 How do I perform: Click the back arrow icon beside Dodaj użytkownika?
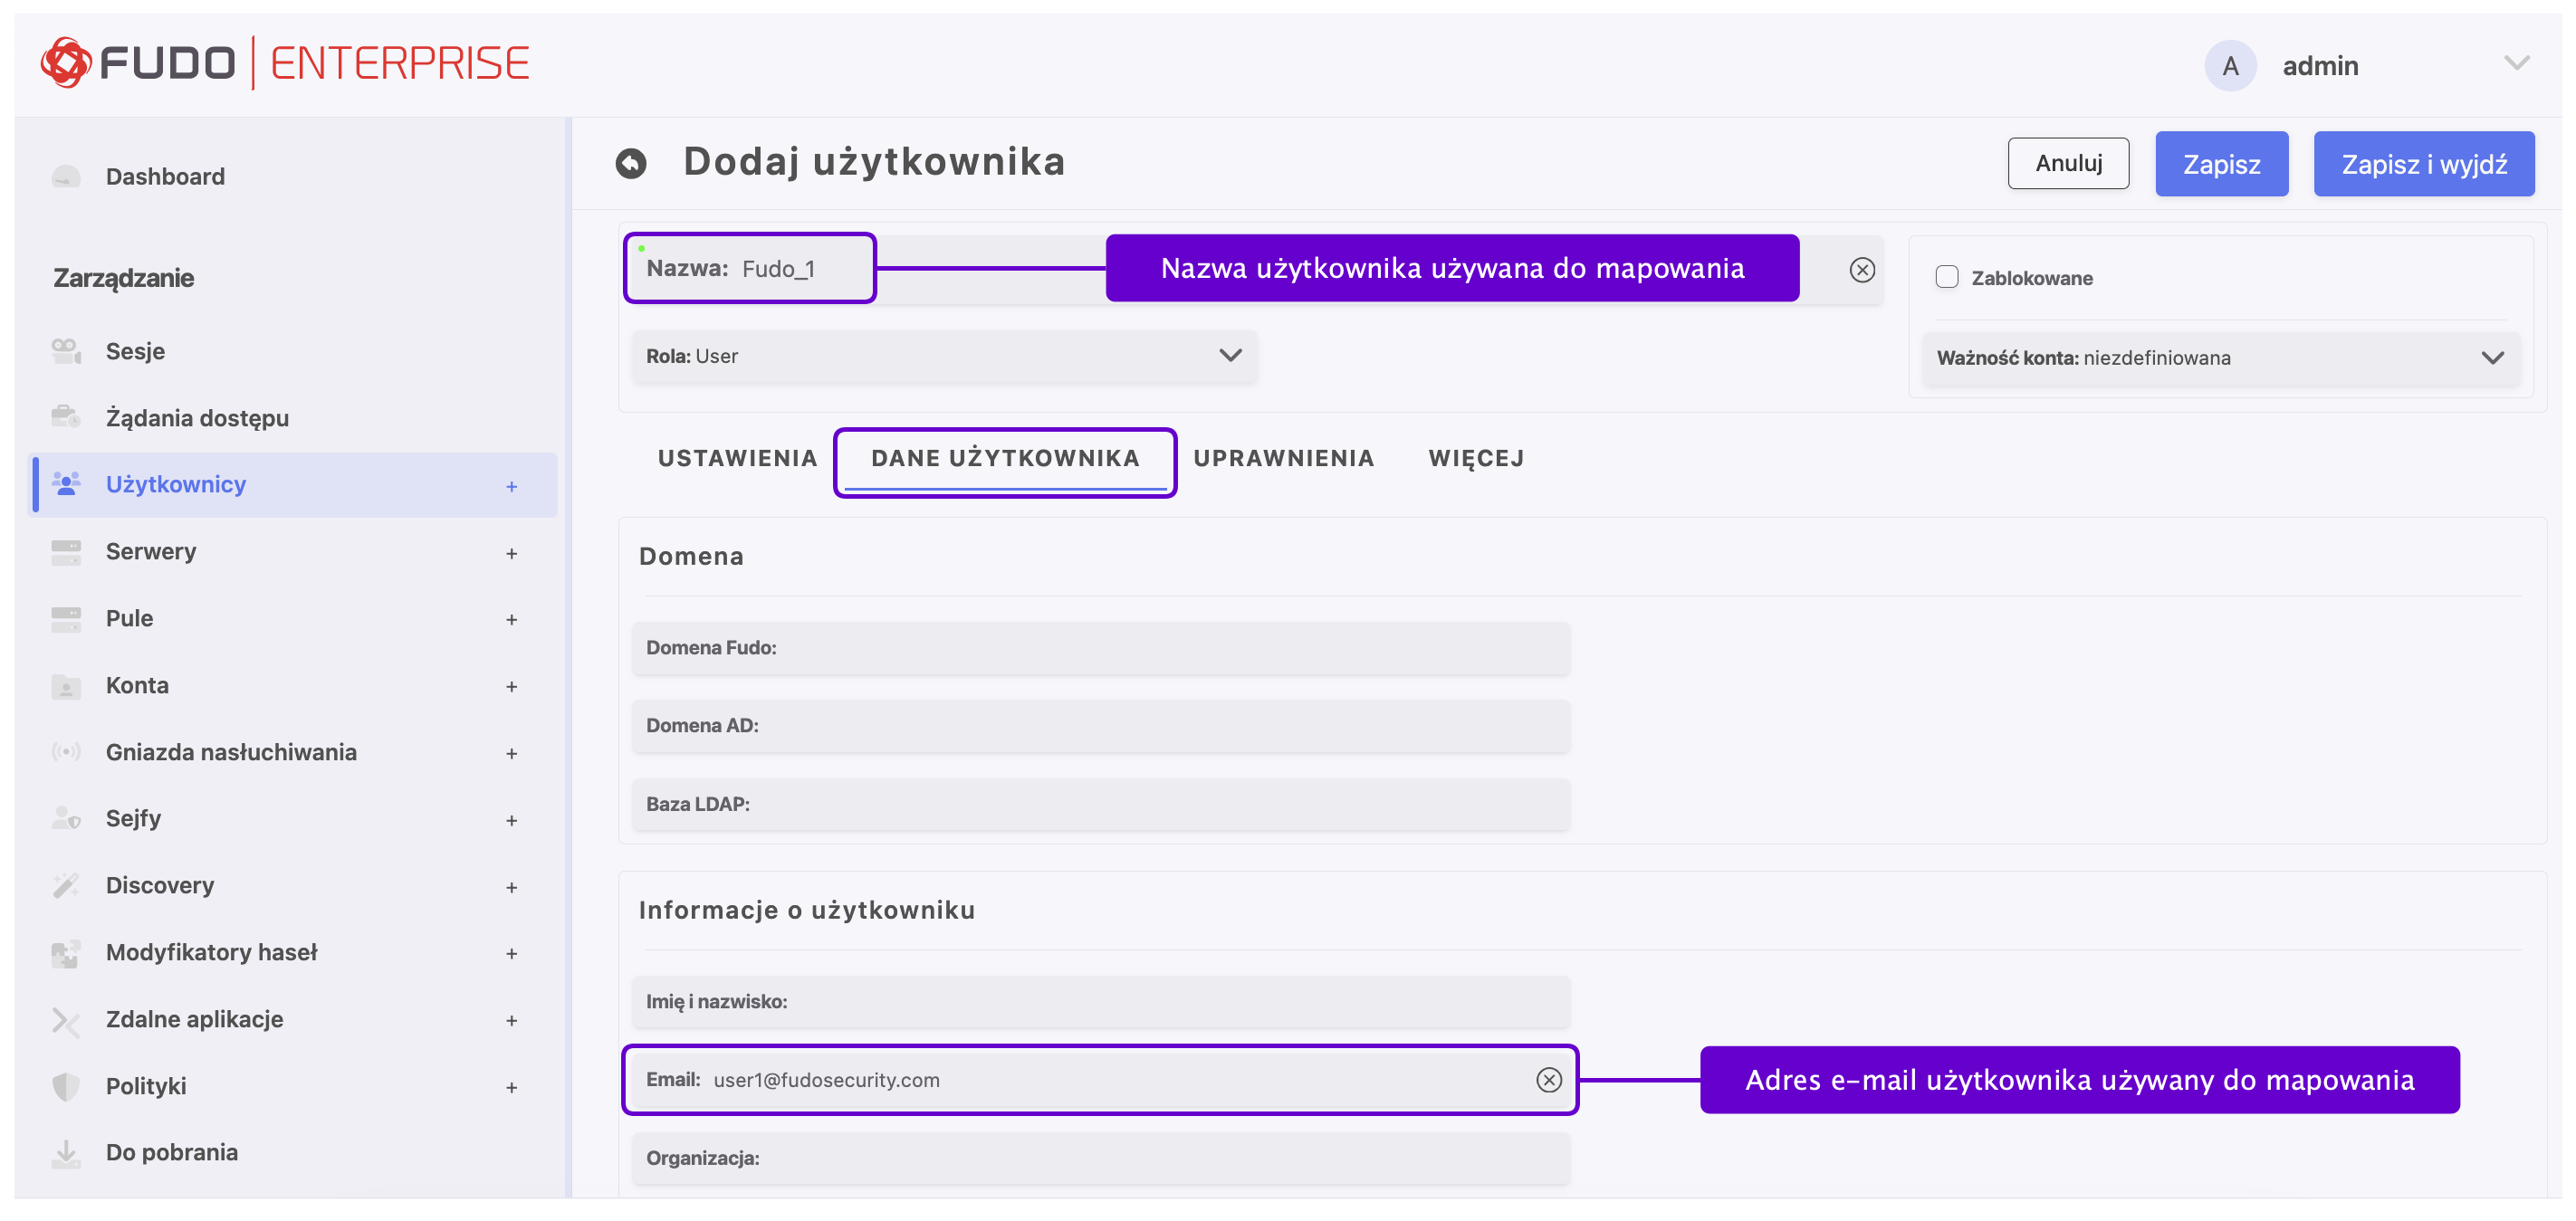coord(630,163)
